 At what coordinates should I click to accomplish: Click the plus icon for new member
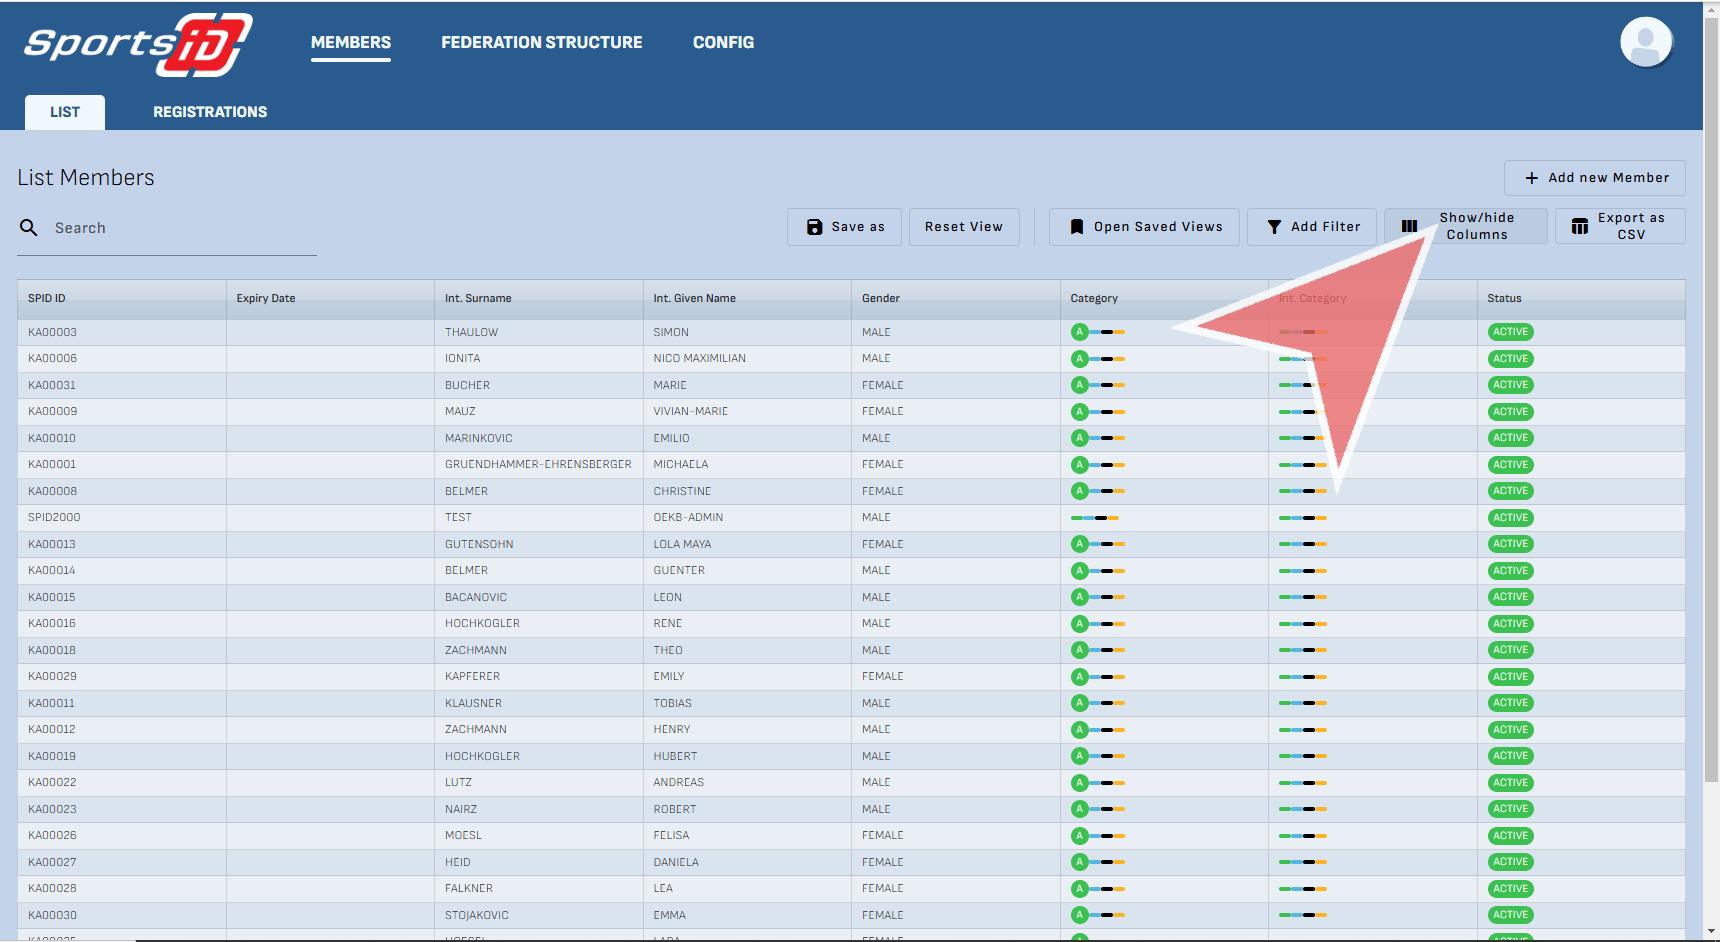click(x=1531, y=178)
